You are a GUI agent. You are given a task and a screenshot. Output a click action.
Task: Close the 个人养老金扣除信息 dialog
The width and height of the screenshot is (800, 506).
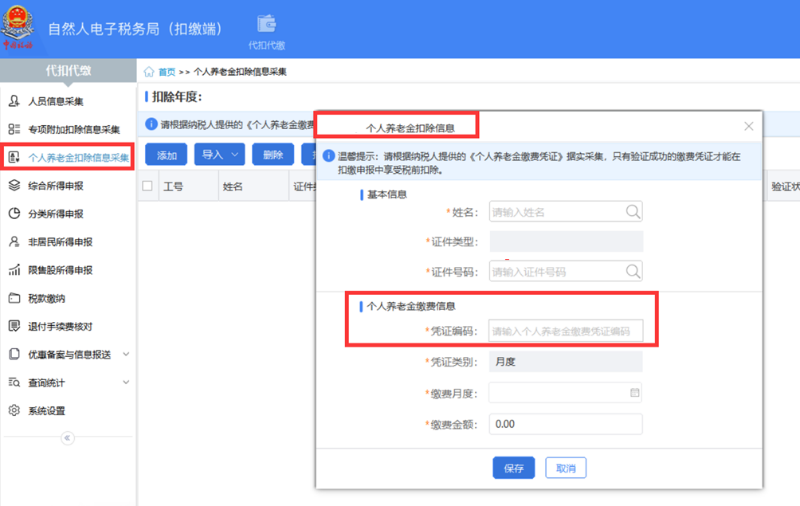point(748,127)
